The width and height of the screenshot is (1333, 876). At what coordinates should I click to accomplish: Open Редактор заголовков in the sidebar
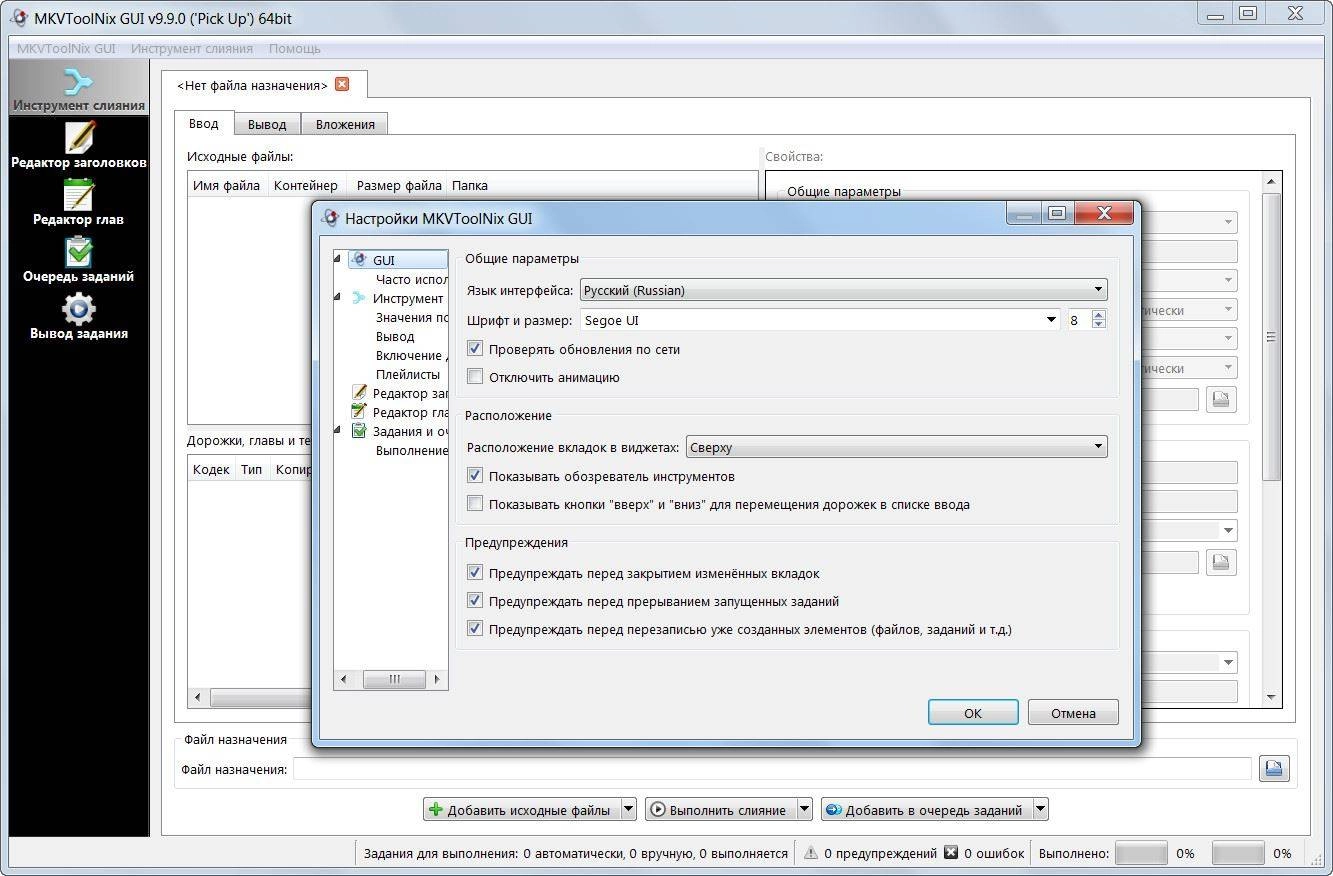[78, 145]
